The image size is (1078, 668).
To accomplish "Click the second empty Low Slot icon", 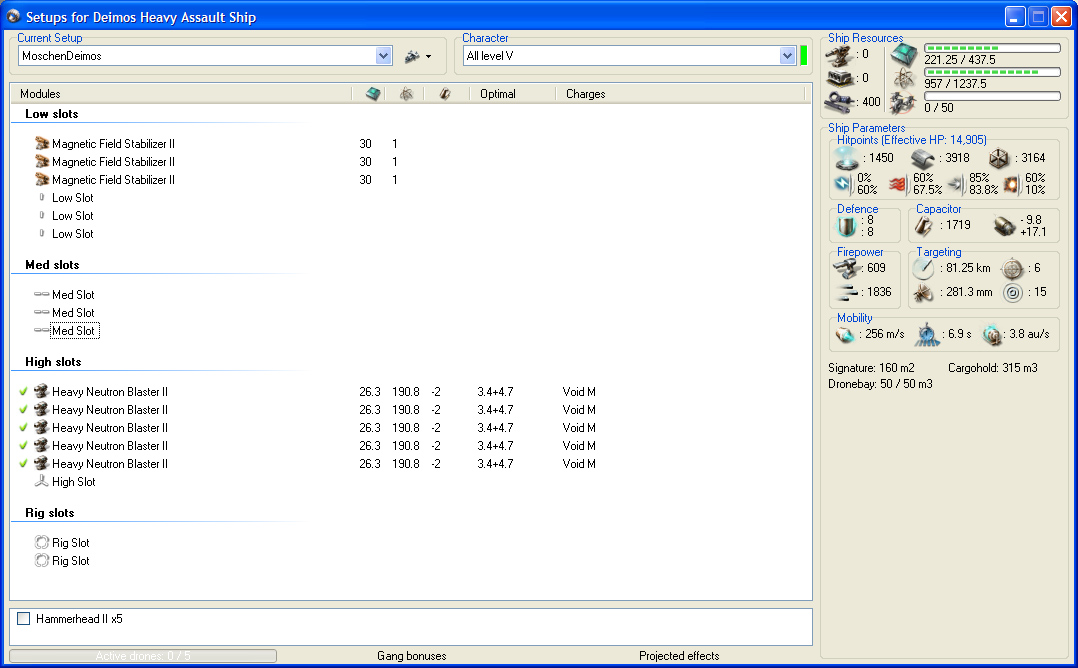I will click(42, 215).
